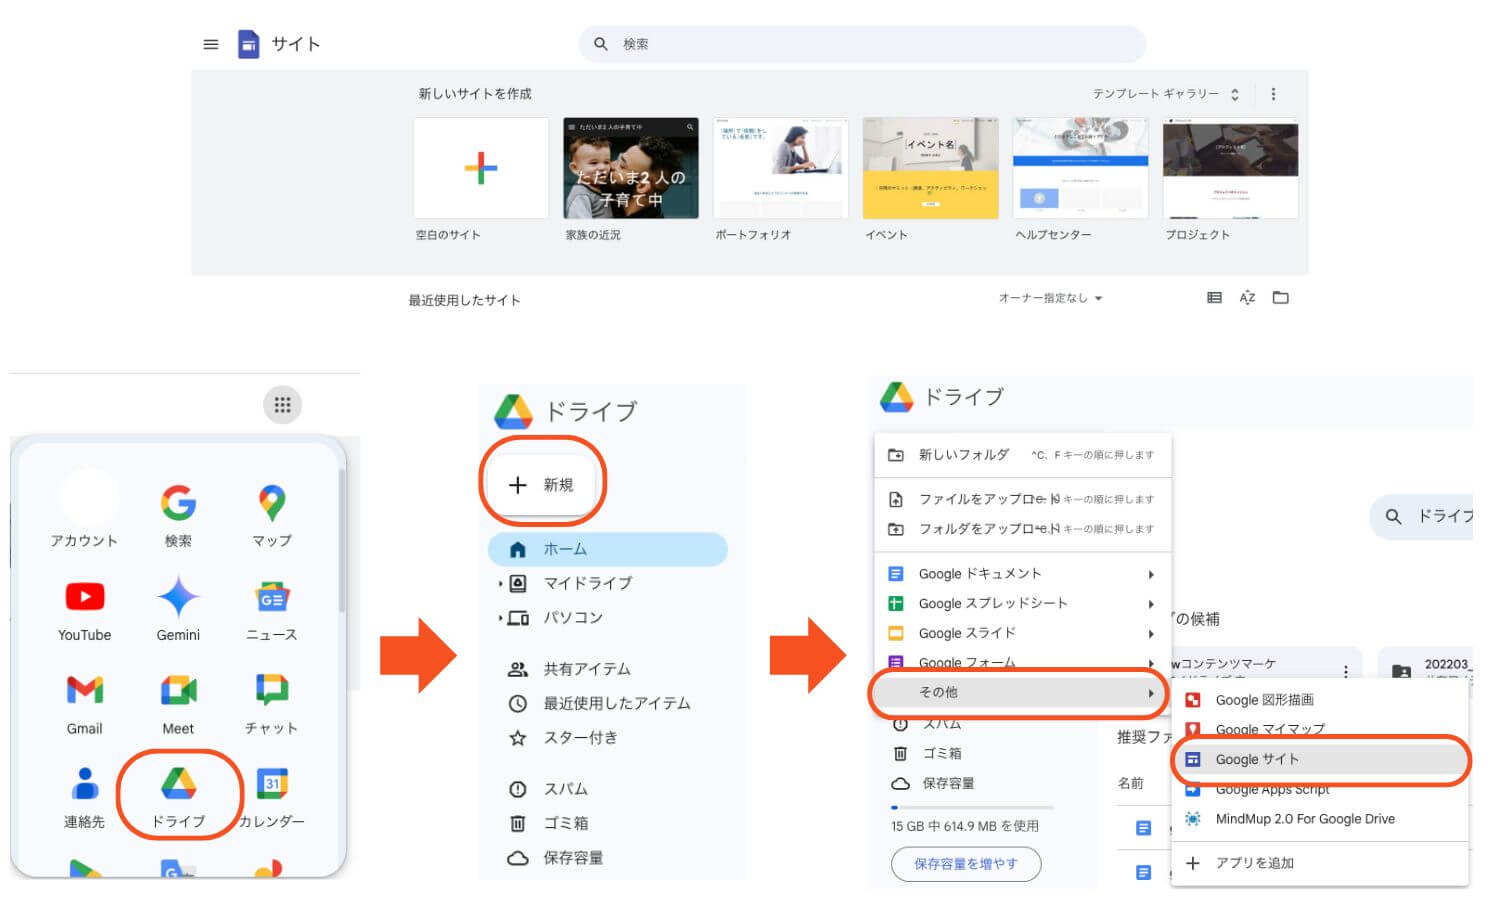The image size is (1500, 900).
Task: Click the 保存容量を増やす button
Action: [x=966, y=863]
